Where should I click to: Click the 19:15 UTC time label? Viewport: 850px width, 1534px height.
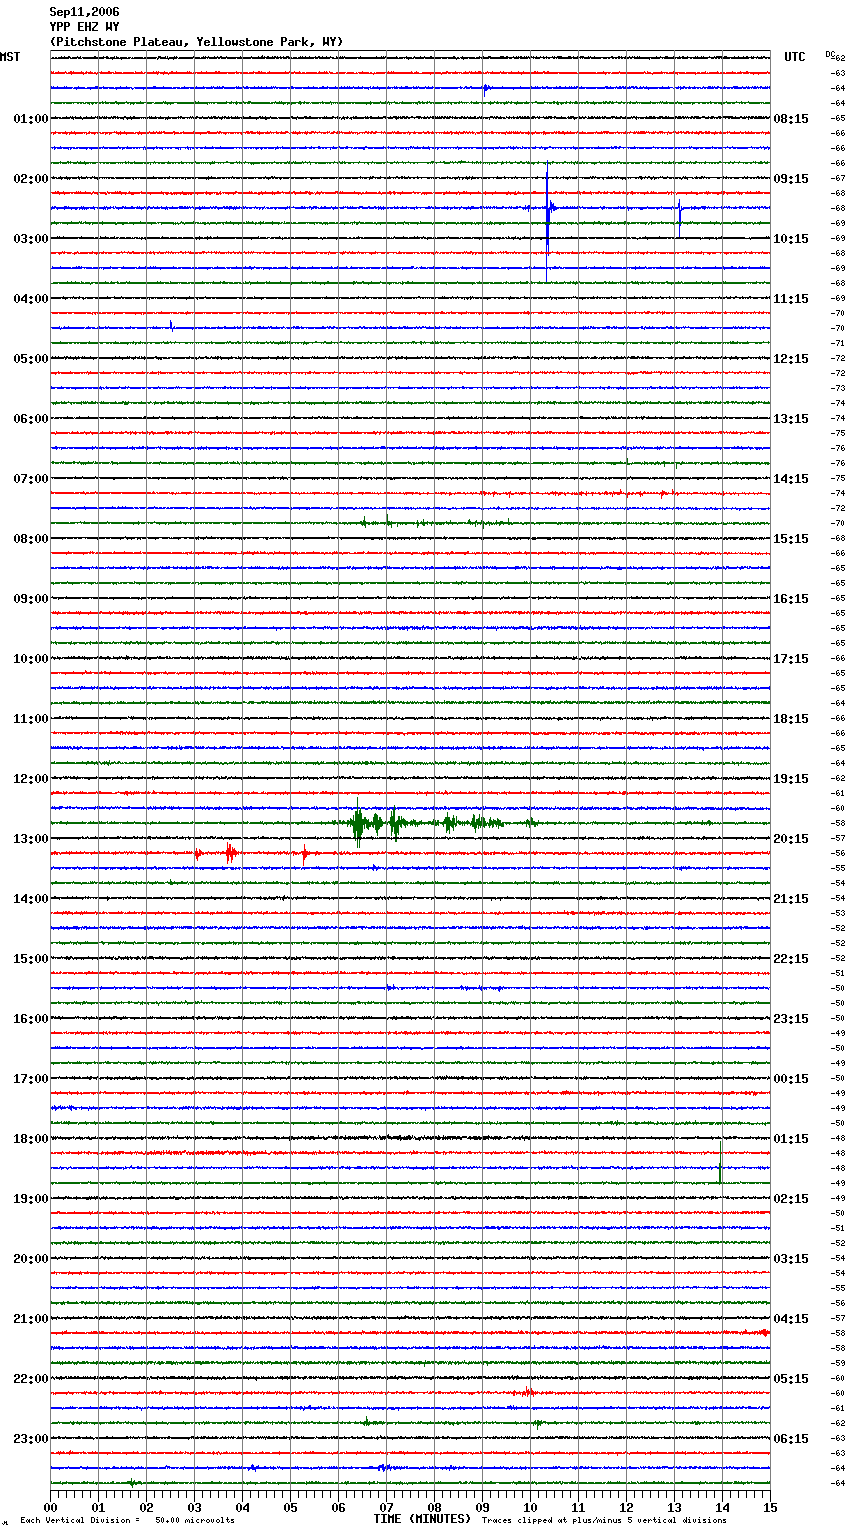(791, 779)
